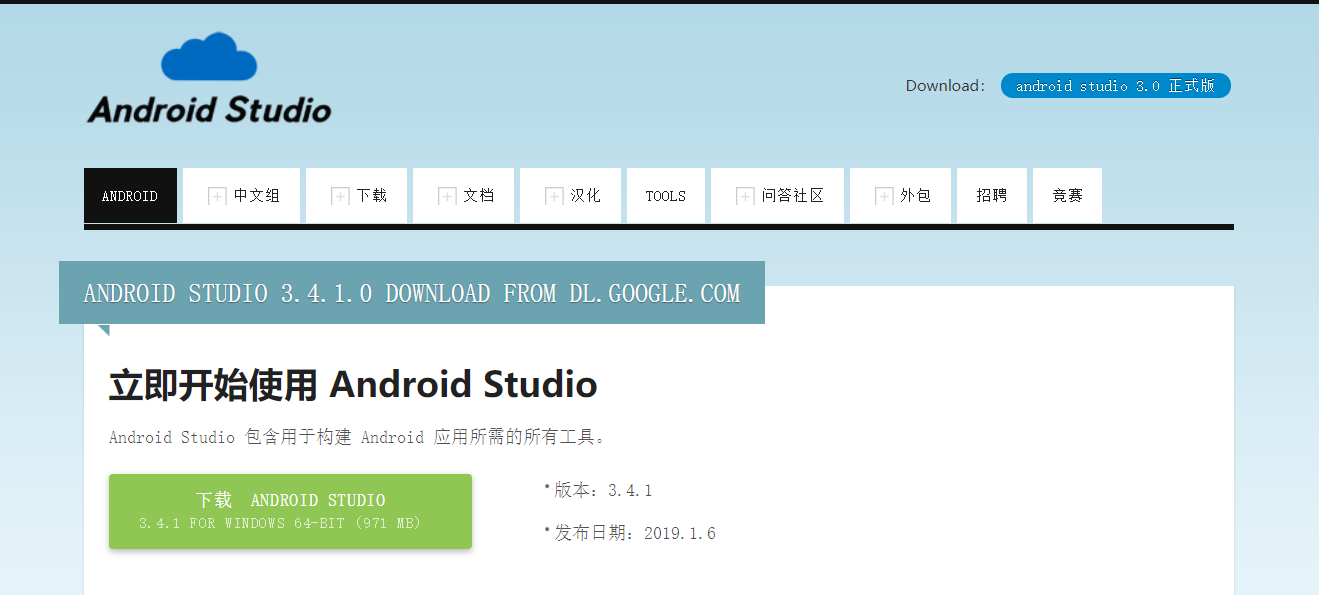Select the ANDROID navigation tab
Image resolution: width=1319 pixels, height=595 pixels.
(x=130, y=195)
